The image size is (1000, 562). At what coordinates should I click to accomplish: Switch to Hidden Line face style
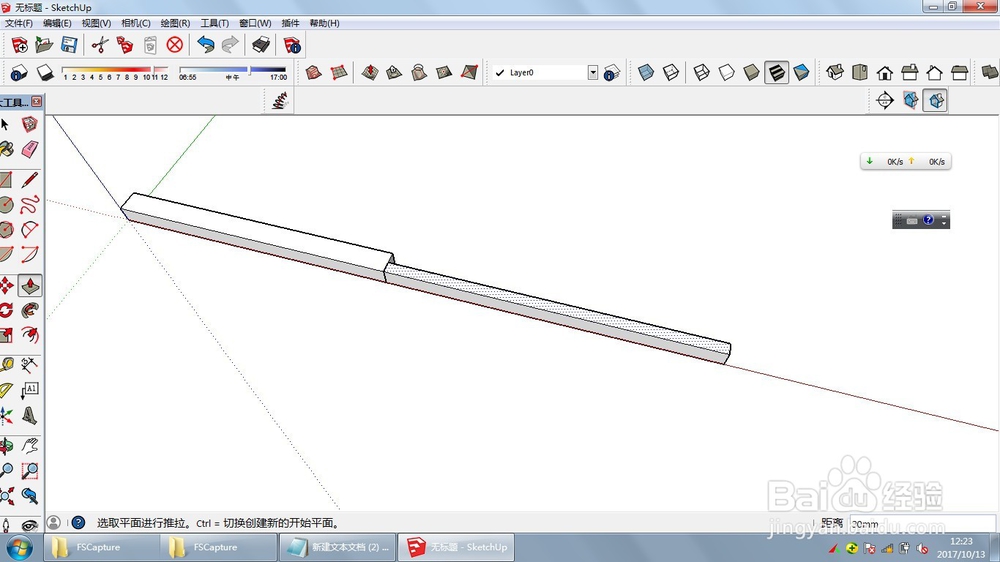(x=726, y=73)
